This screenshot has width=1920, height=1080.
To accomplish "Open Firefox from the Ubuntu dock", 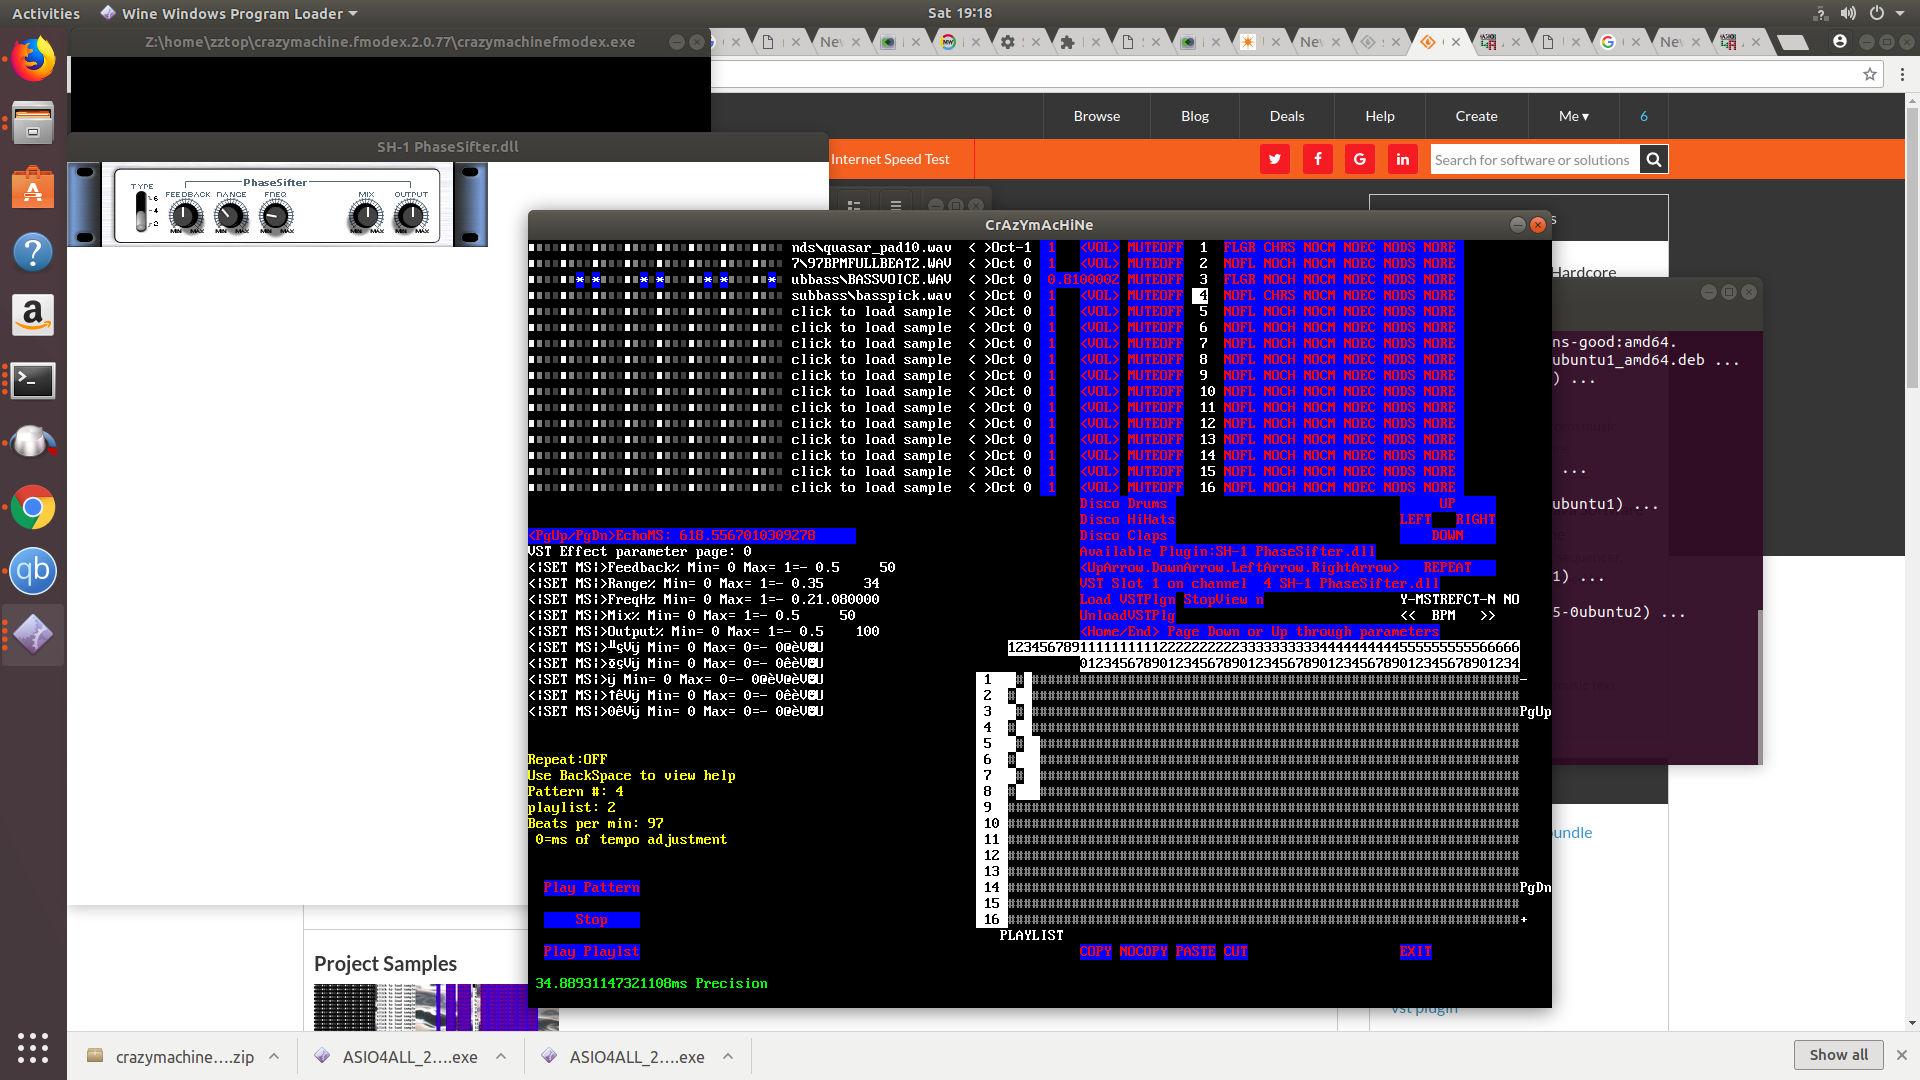I will point(33,59).
